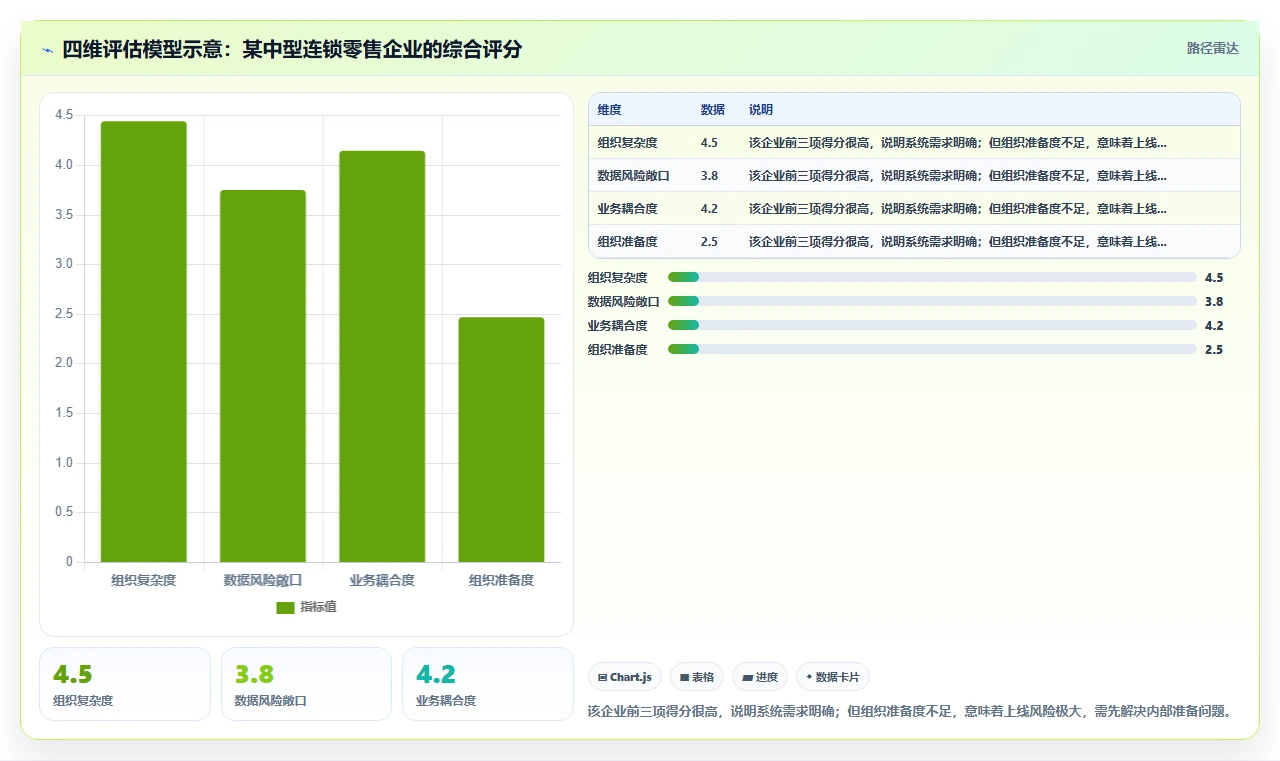Click the 四维评估模型示意 page title
Screen dimensions: 1280x761
point(292,49)
